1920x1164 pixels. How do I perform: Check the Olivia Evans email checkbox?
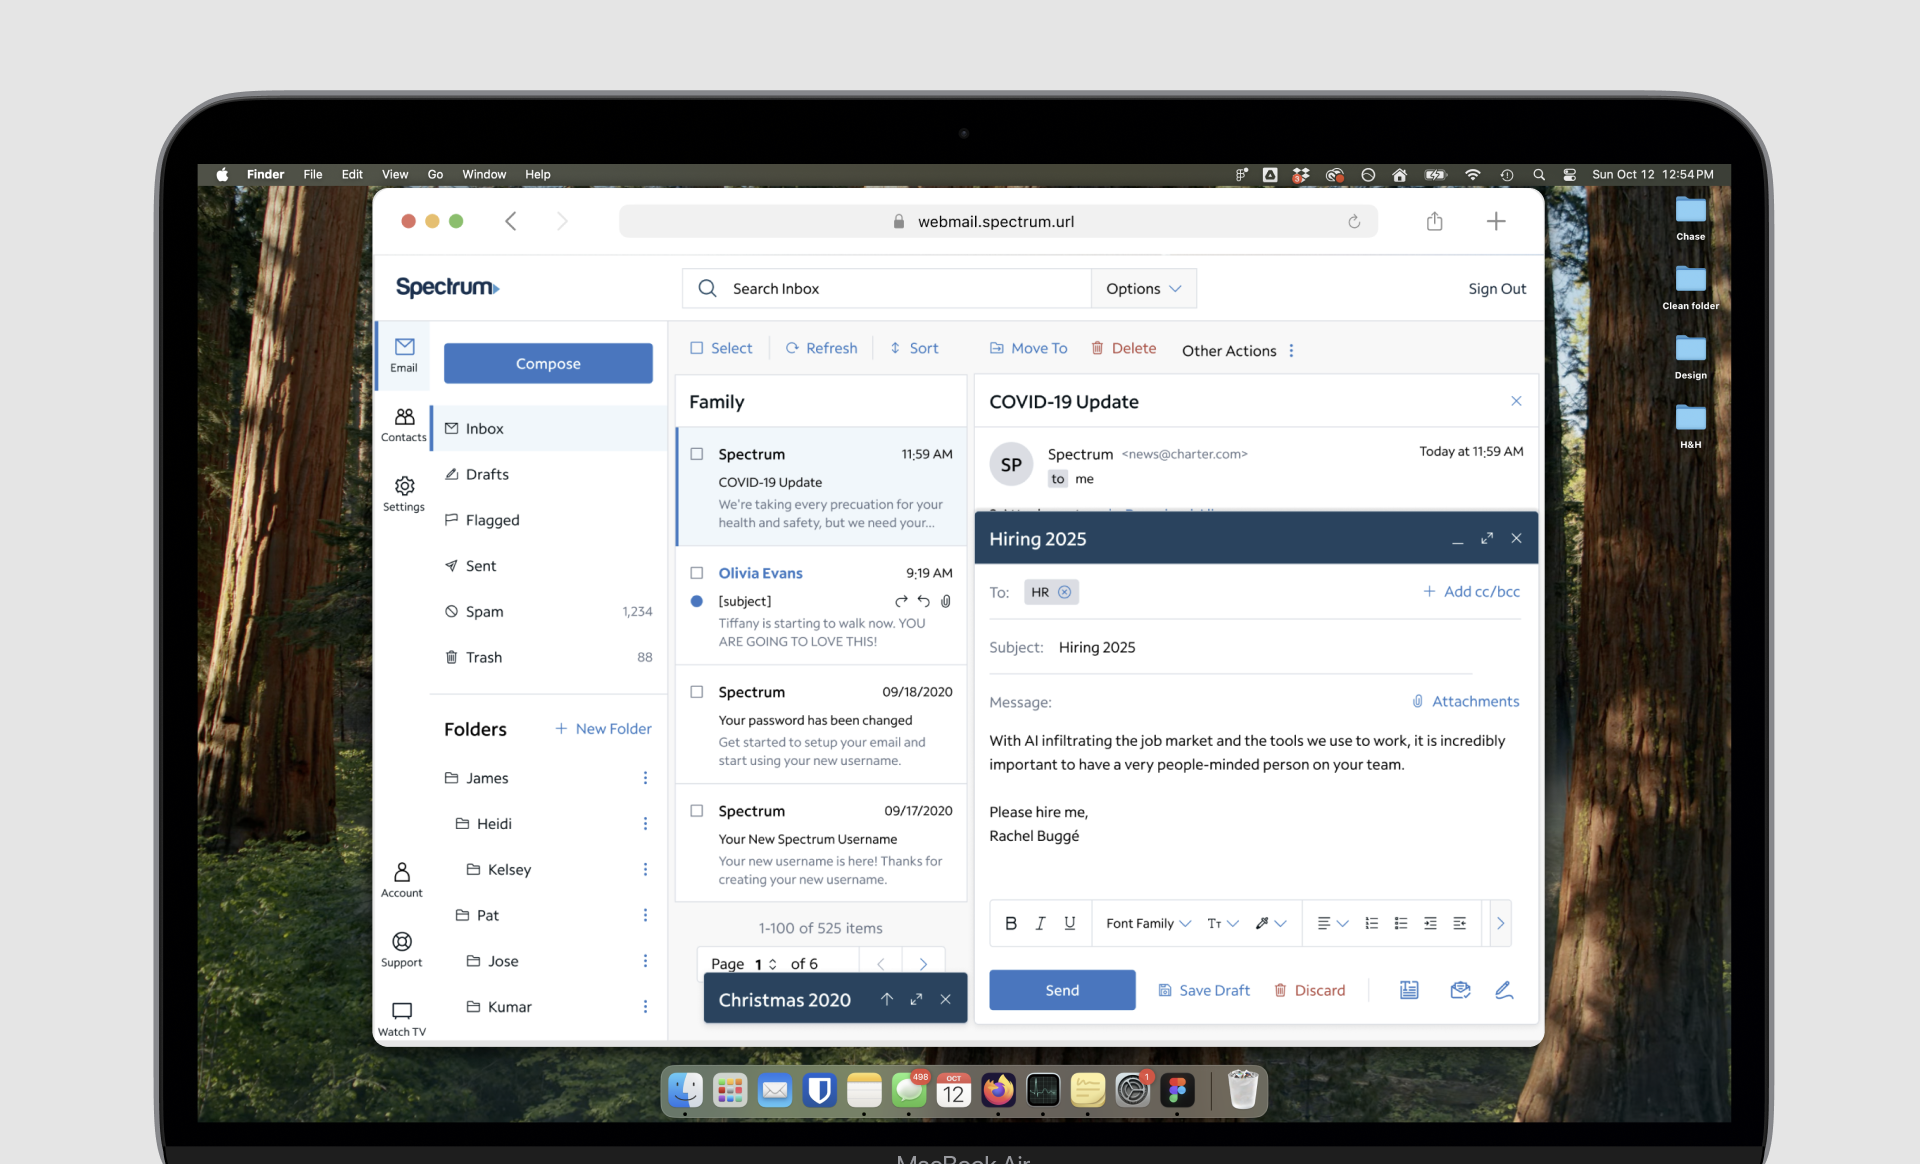pyautogui.click(x=697, y=573)
